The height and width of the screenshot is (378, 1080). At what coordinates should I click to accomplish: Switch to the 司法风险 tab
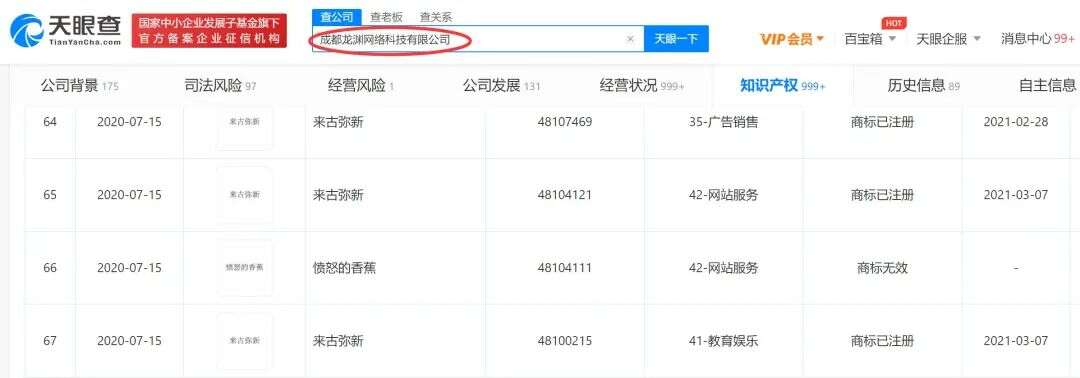coord(220,85)
